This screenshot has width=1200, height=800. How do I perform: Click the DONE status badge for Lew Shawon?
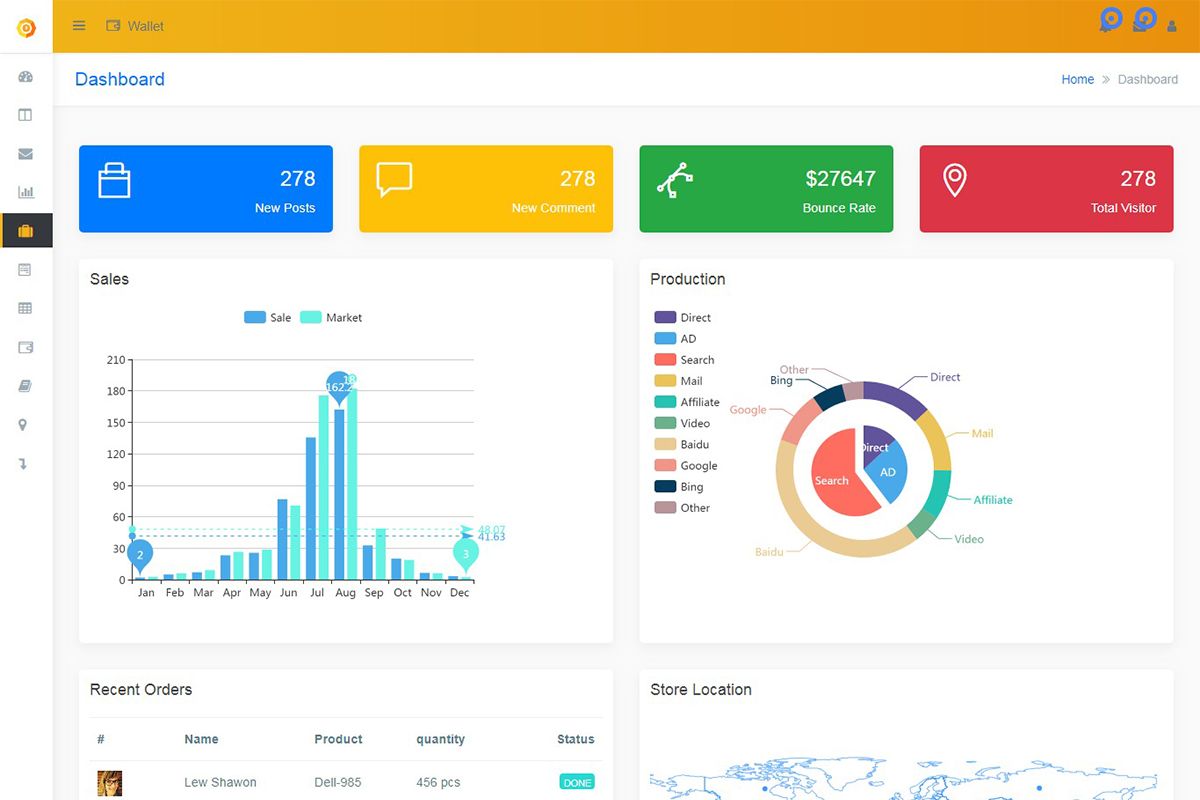[x=577, y=782]
